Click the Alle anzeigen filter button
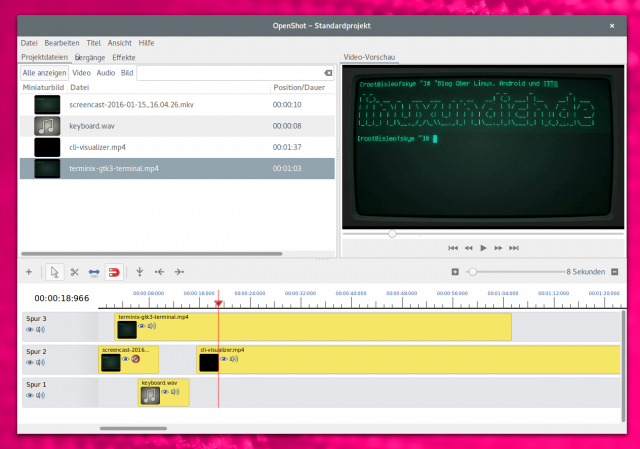Image resolution: width=640 pixels, height=449 pixels. tap(44, 73)
